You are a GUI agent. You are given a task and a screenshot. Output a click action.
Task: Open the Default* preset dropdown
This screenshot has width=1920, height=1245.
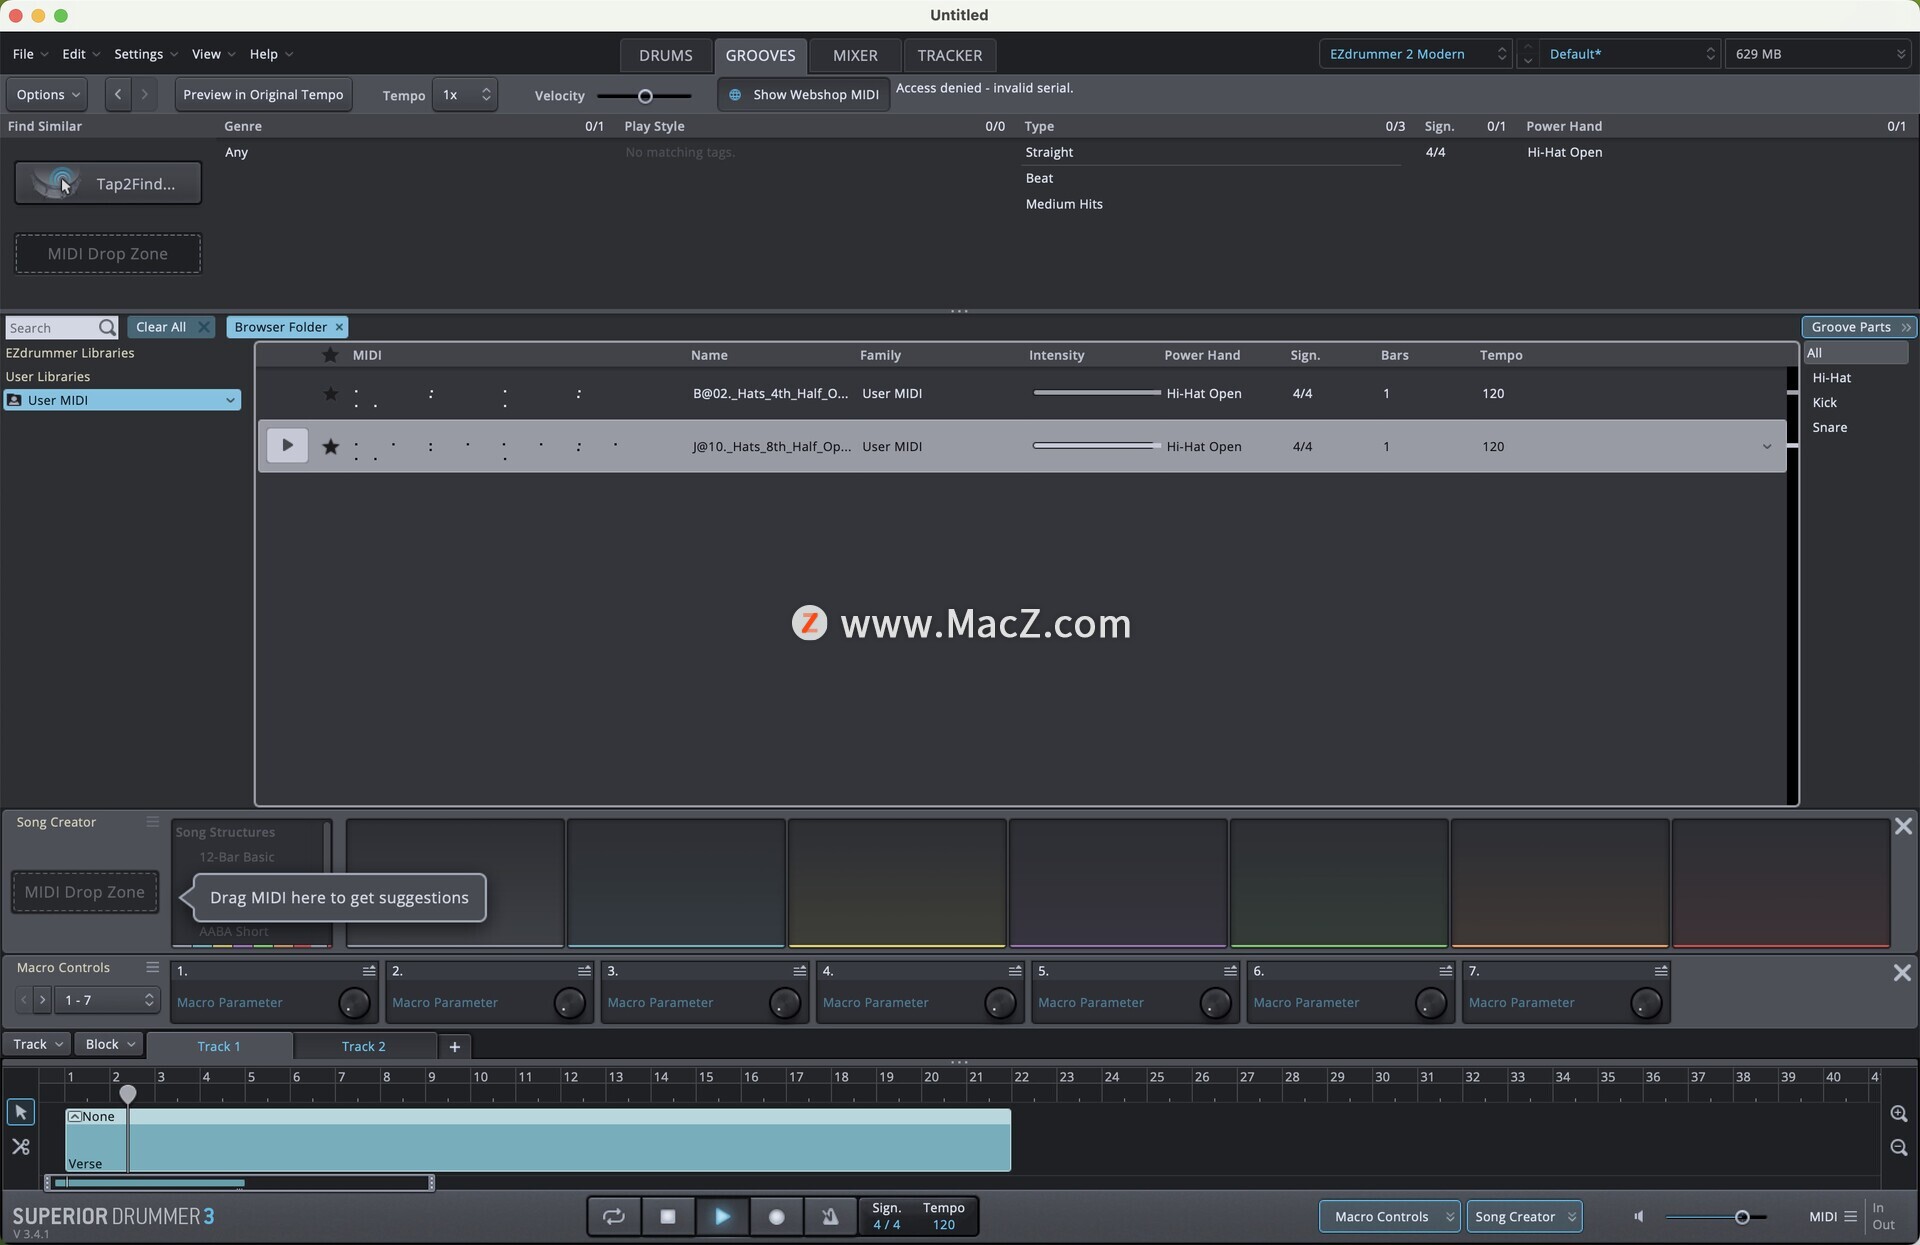(1629, 54)
